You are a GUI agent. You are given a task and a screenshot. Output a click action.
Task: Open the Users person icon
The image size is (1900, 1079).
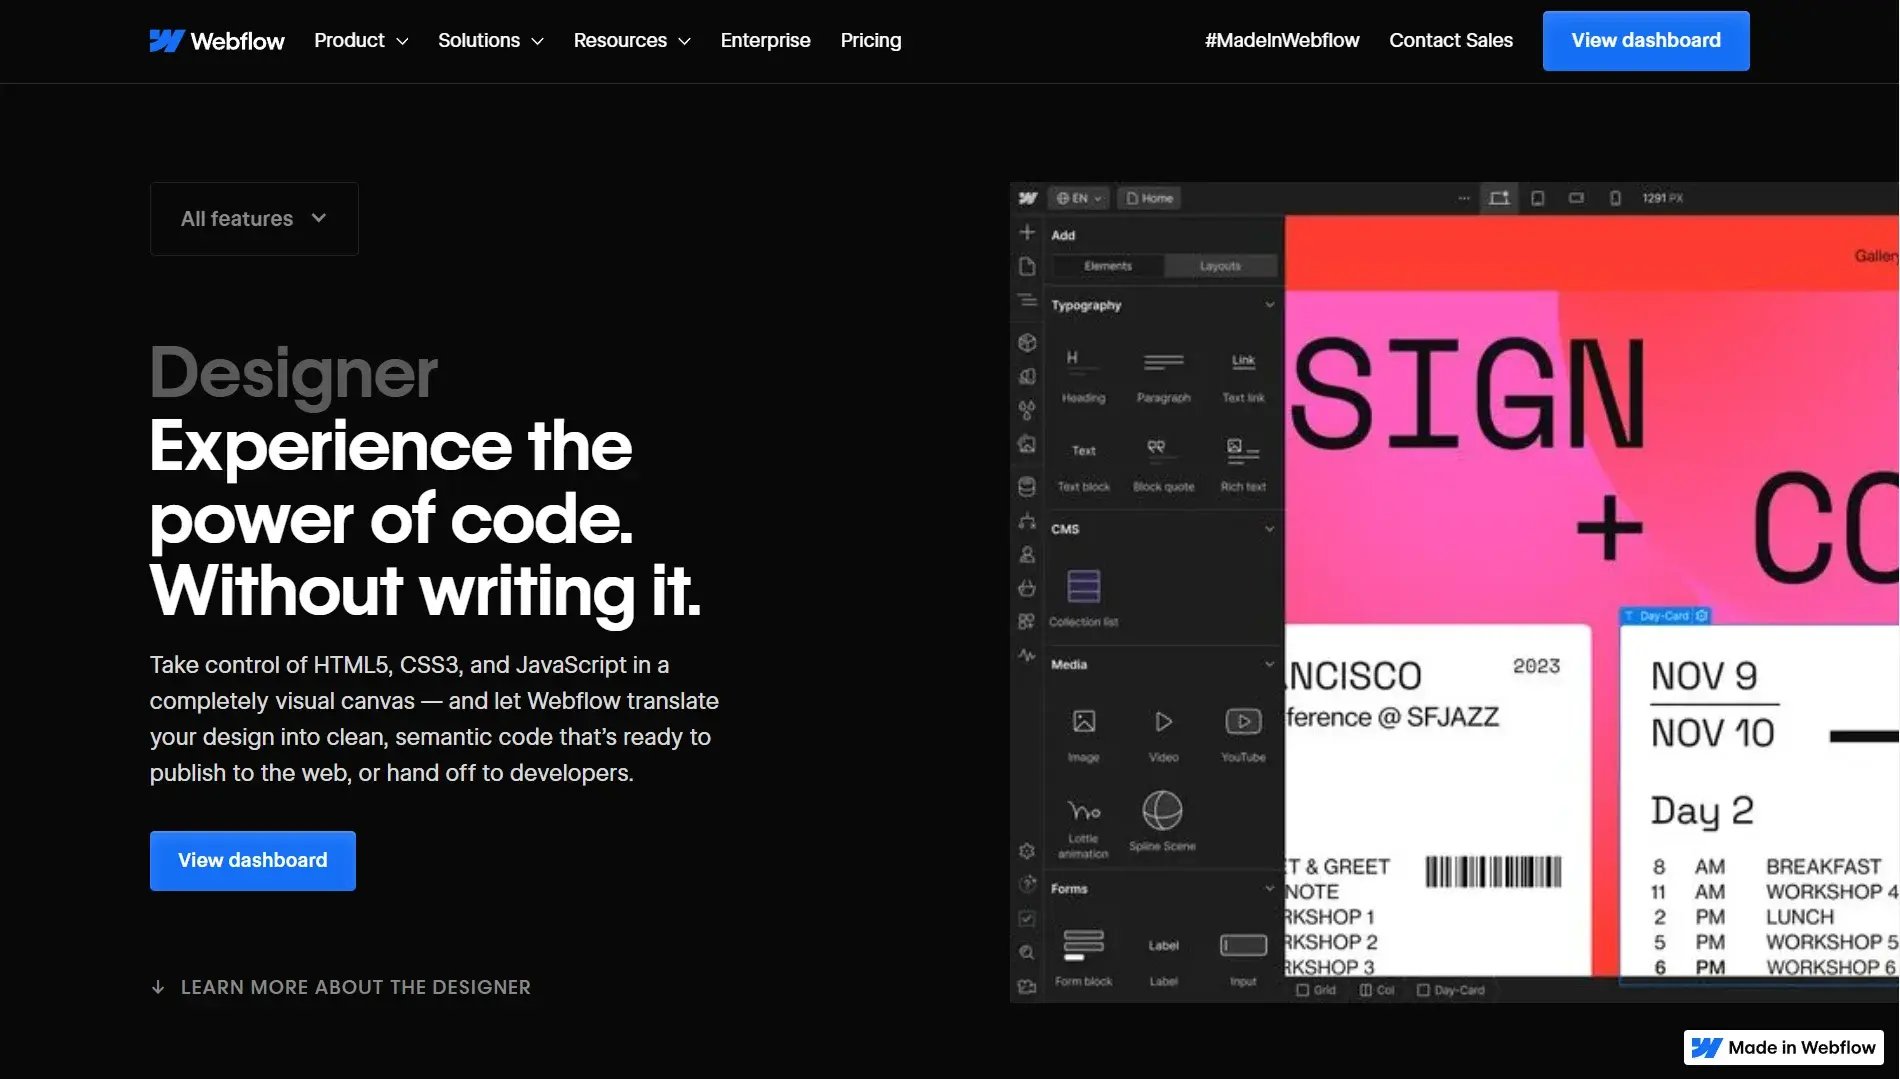tap(1027, 554)
